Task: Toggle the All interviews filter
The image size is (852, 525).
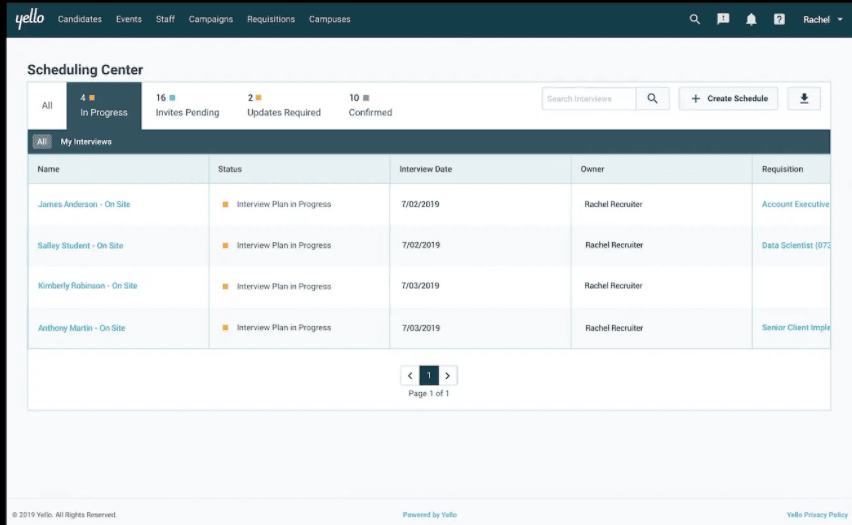Action: pyautogui.click(x=41, y=142)
